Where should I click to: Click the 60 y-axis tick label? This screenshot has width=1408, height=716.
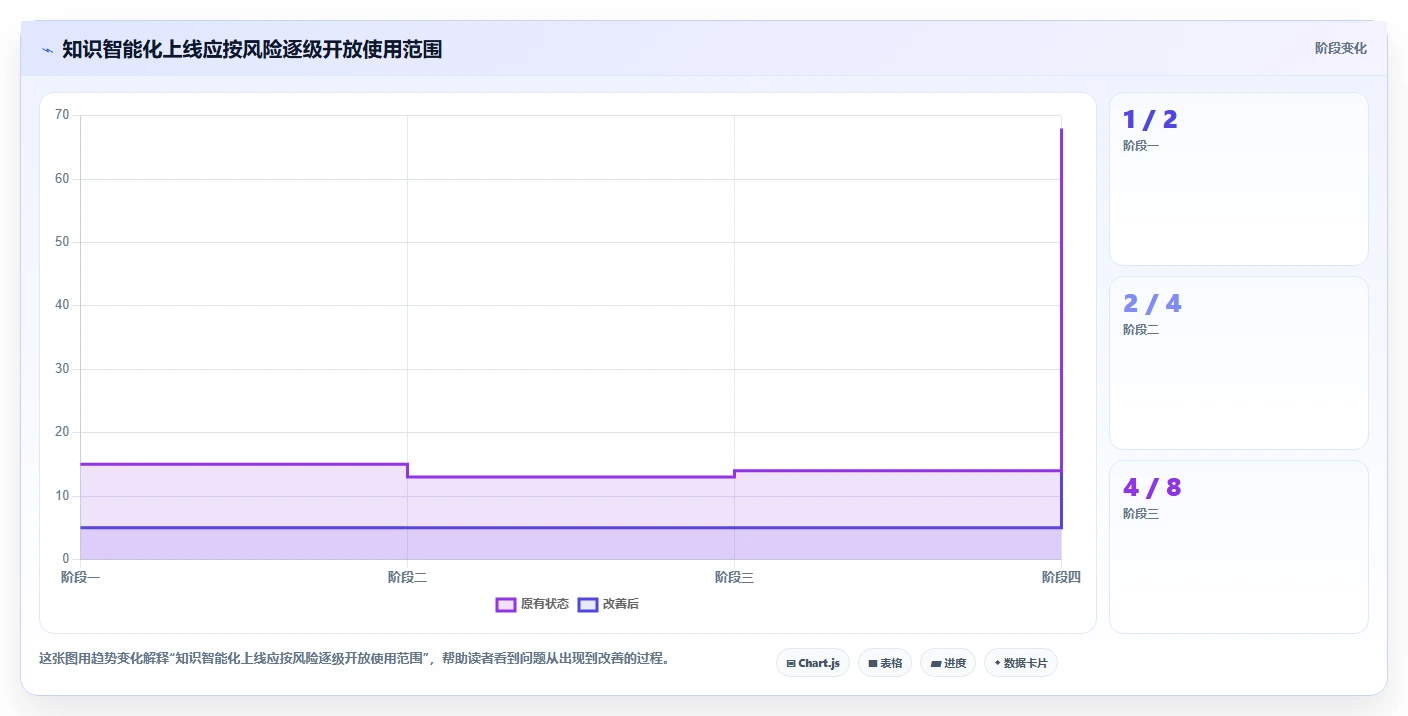click(62, 179)
